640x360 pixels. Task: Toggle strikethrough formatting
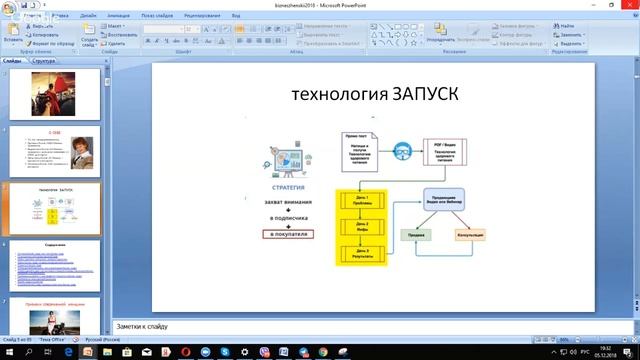pos(176,41)
